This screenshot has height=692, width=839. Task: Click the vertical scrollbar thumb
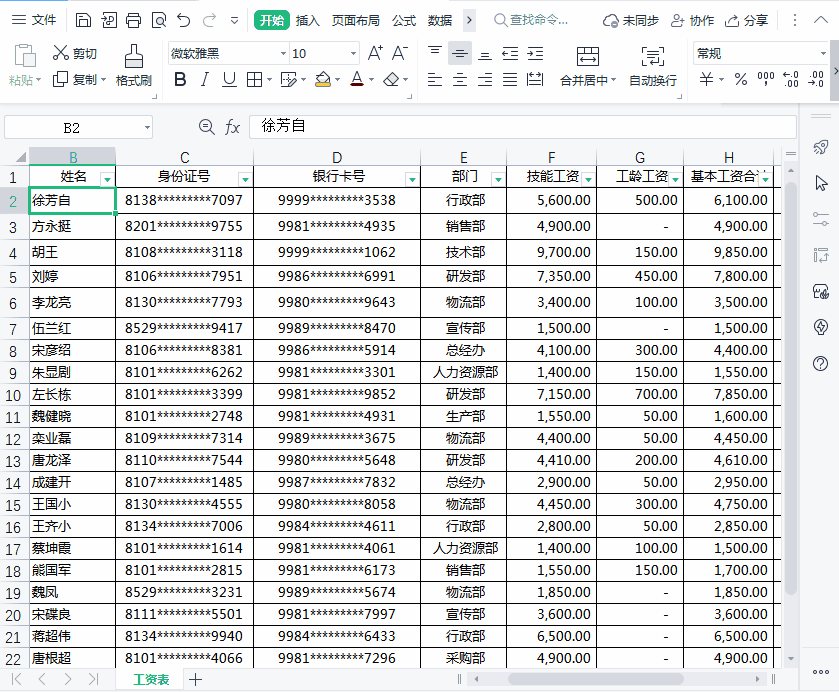tap(791, 388)
